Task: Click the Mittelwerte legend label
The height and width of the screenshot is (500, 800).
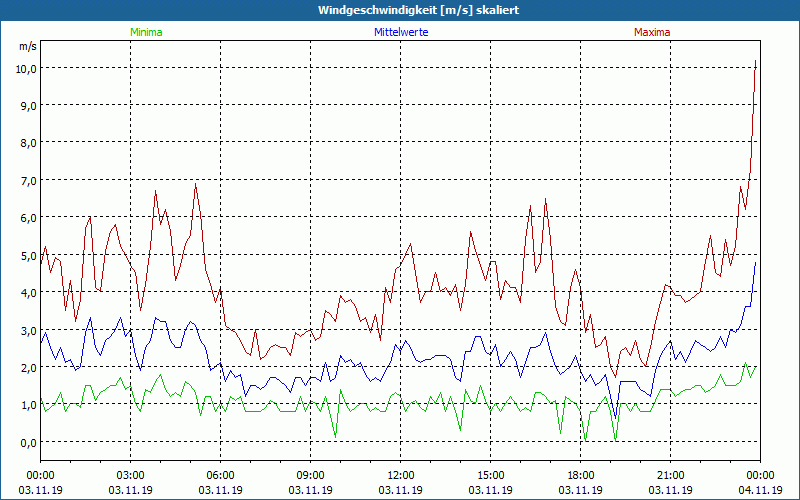Action: tap(401, 32)
